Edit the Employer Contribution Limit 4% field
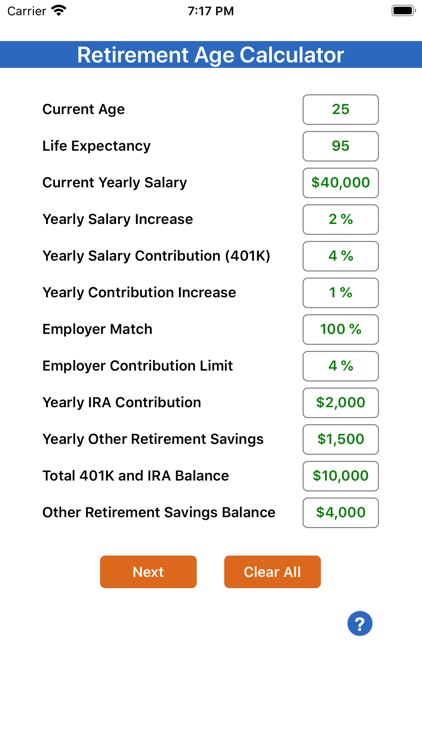 tap(341, 366)
